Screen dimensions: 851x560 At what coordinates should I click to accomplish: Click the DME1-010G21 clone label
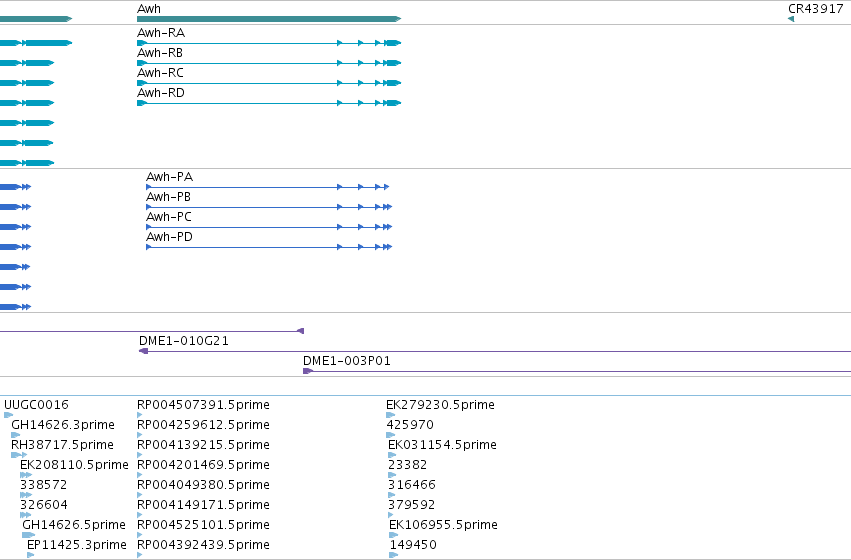(183, 341)
